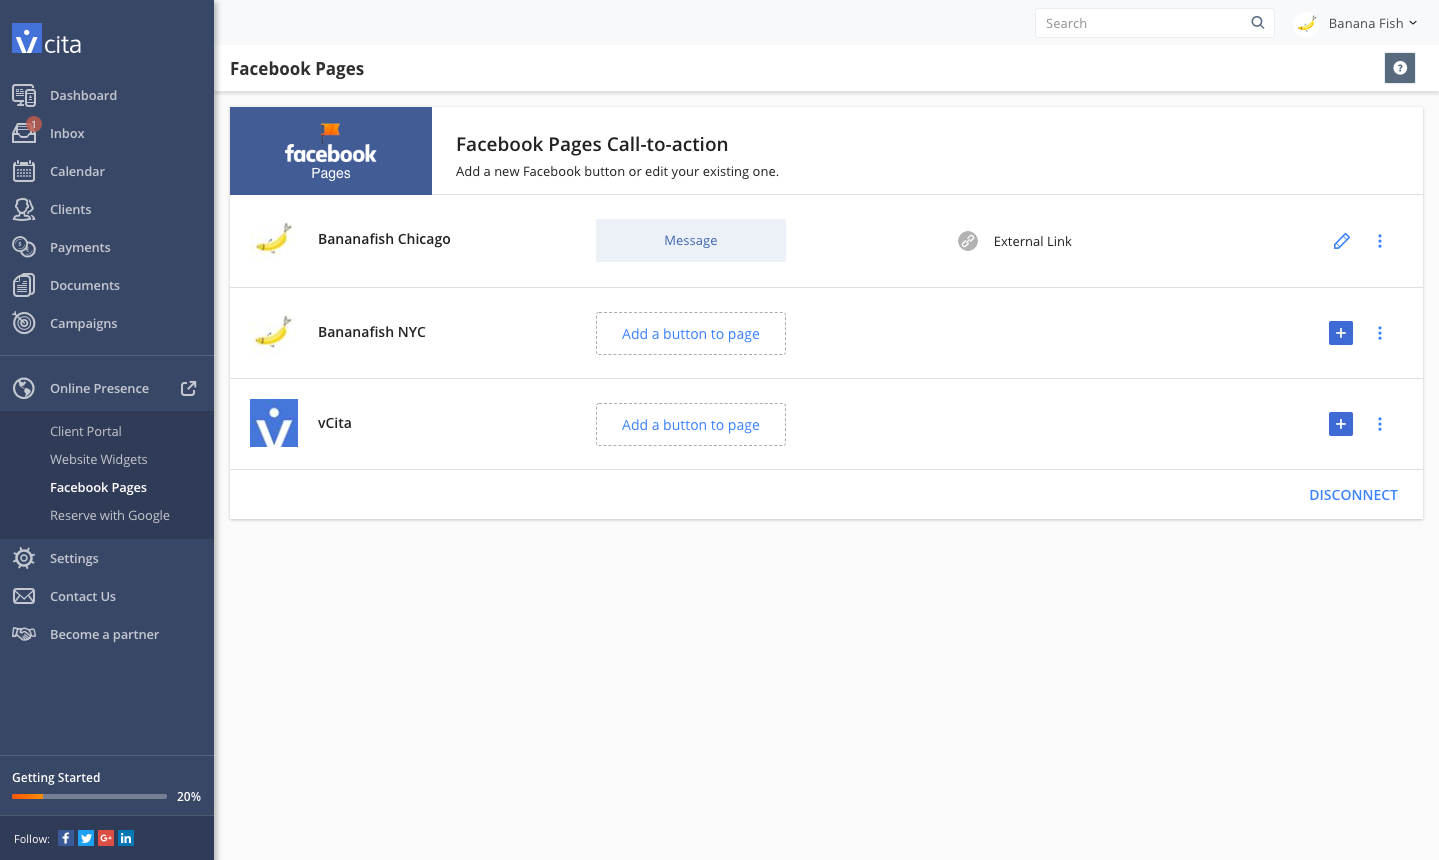Click plus icon for vCita page
Viewport: 1439px width, 860px height.
(x=1341, y=424)
